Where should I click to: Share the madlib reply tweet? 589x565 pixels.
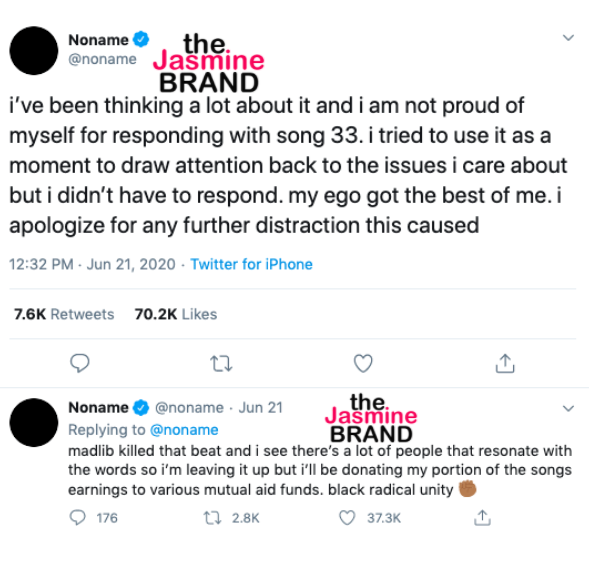[482, 517]
